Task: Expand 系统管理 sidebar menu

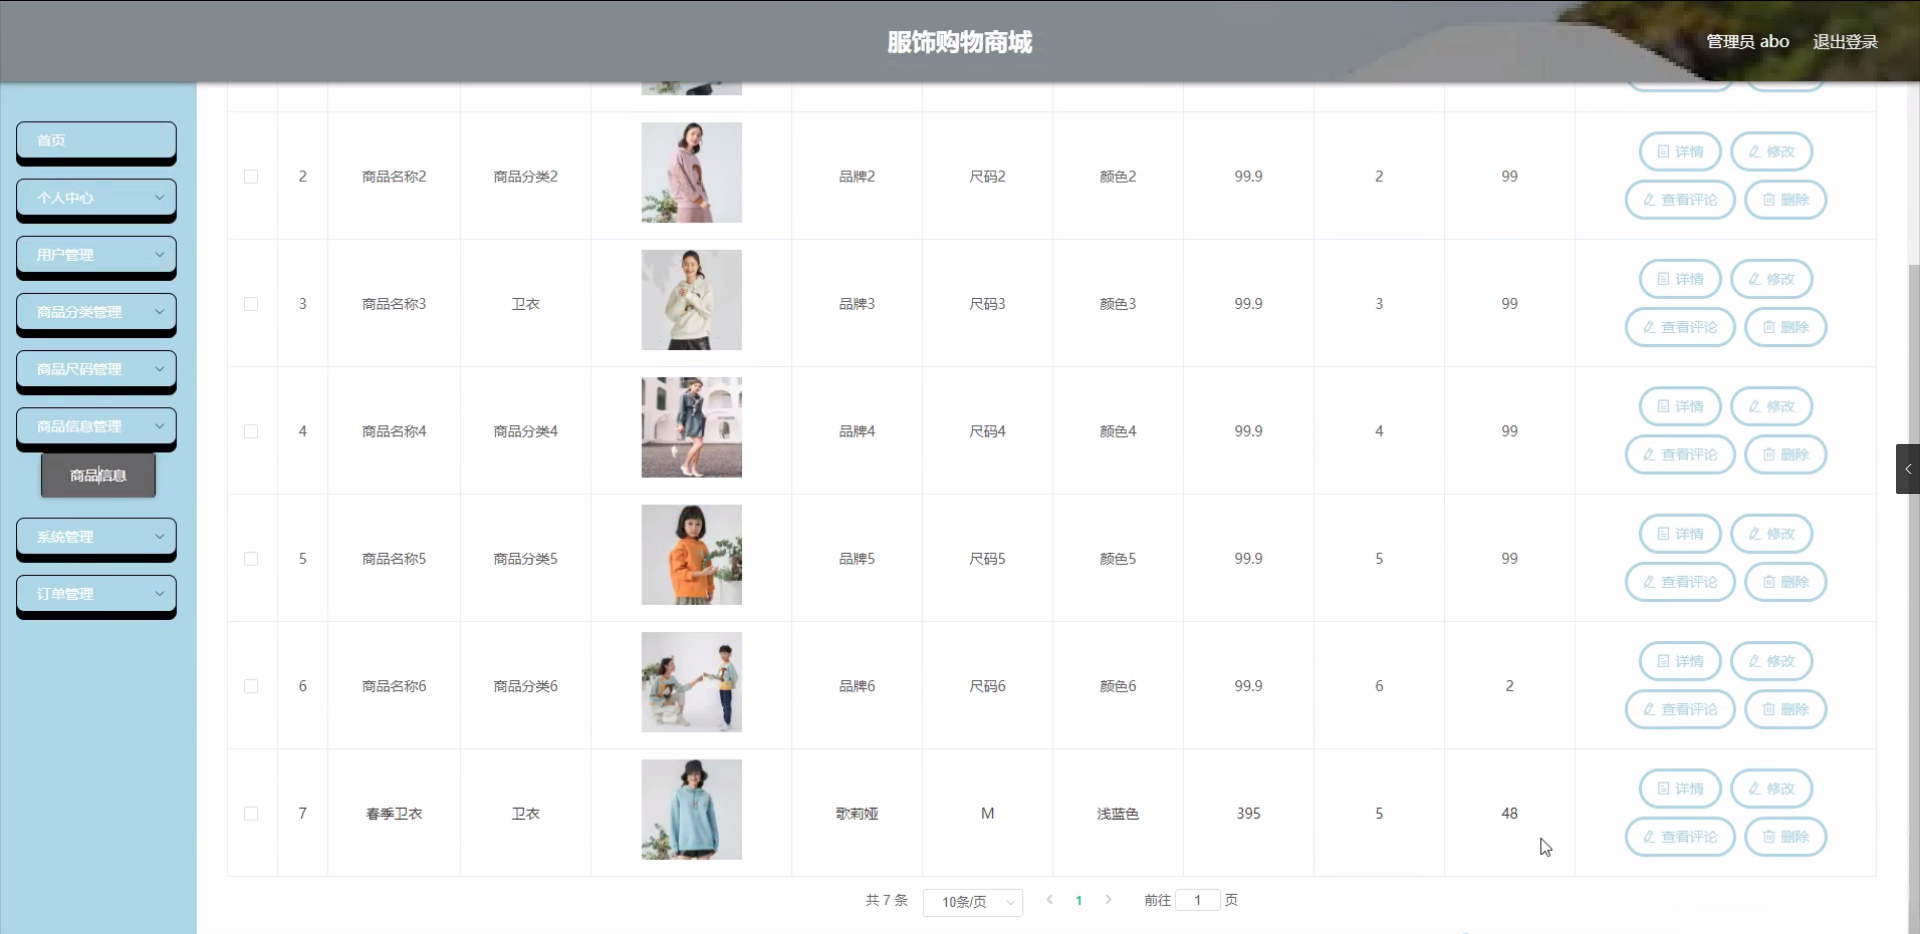Action: pos(96,537)
